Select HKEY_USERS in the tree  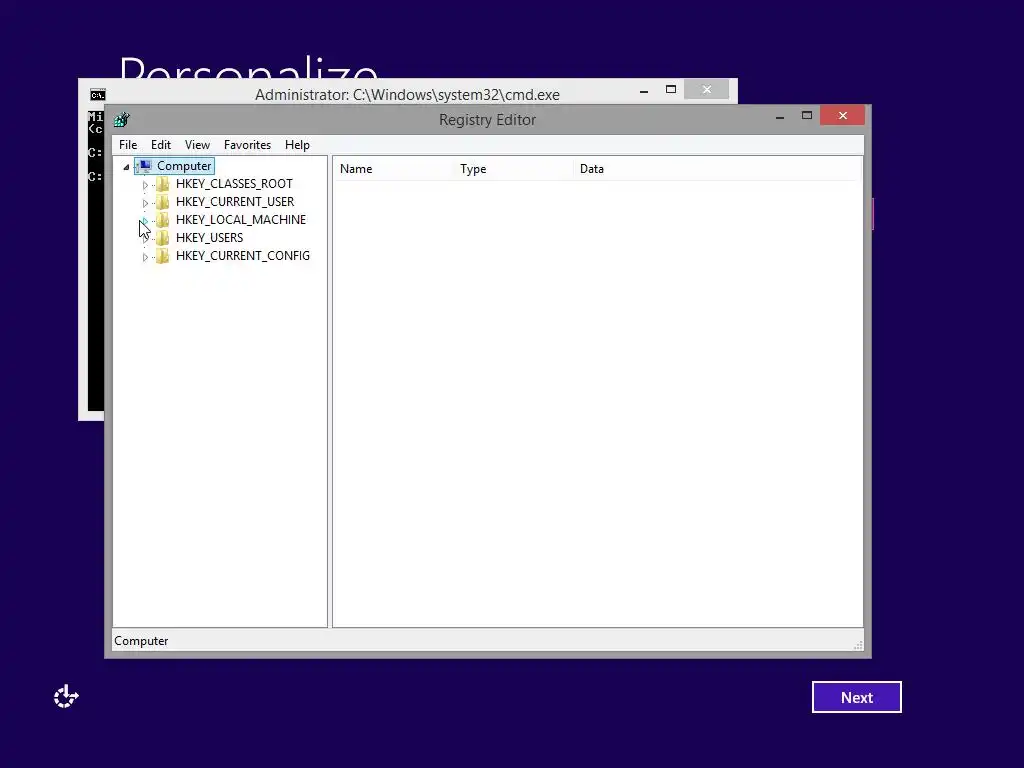click(209, 238)
